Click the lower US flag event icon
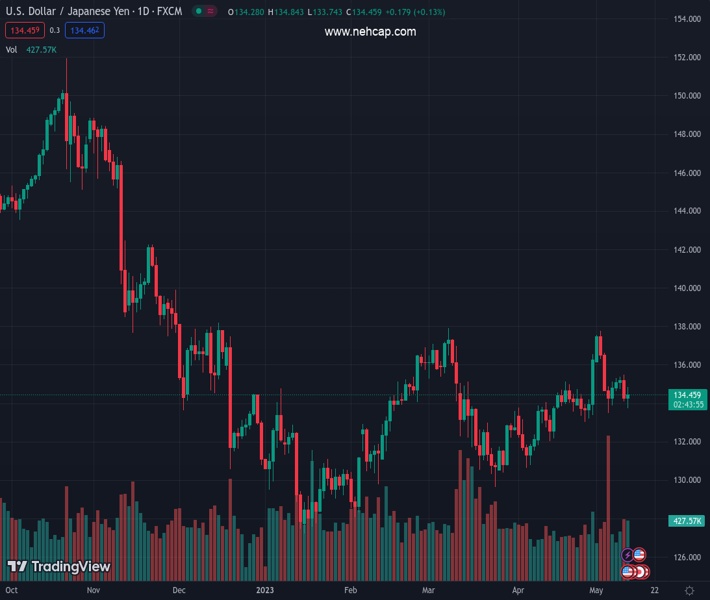This screenshot has width=710, height=600. click(x=629, y=571)
